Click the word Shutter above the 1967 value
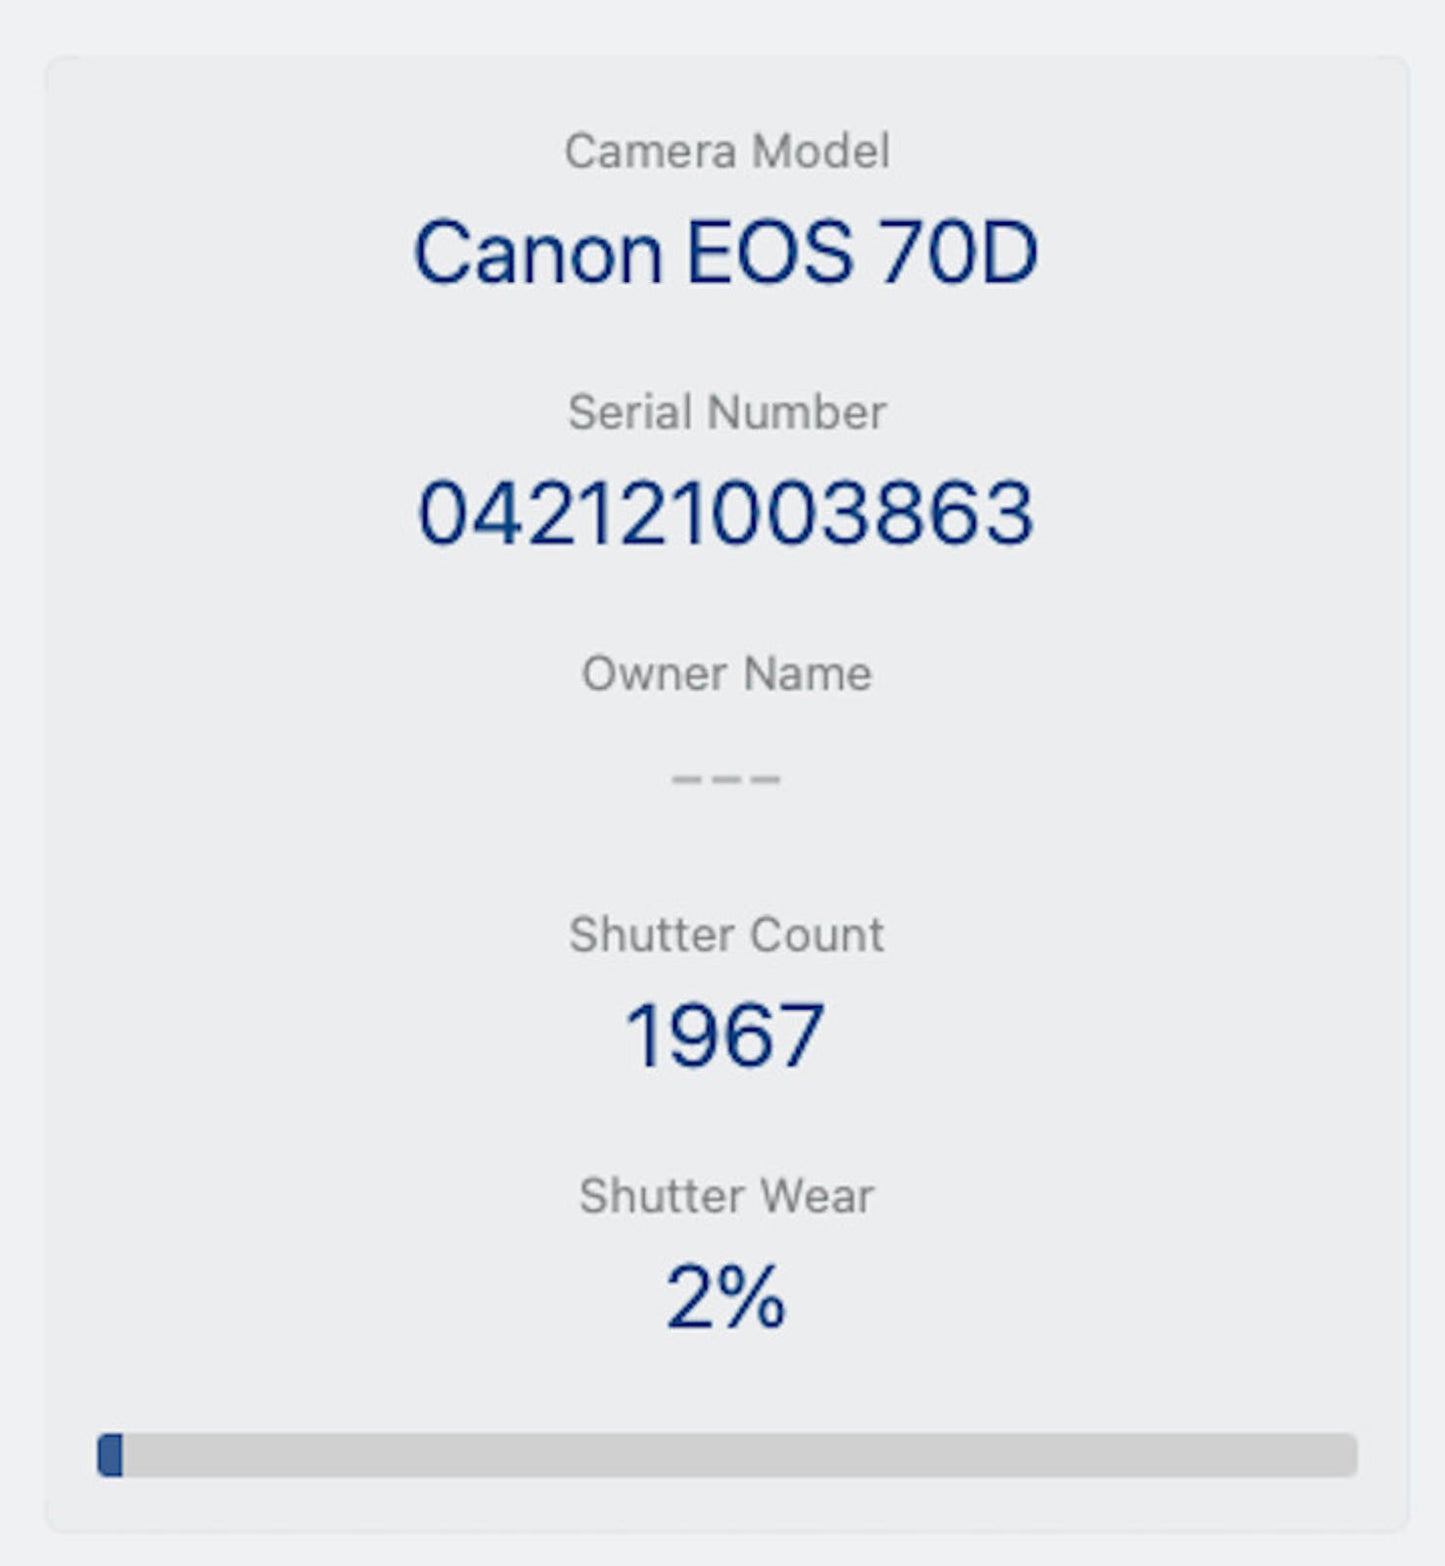This screenshot has height=1566, width=1445. point(650,935)
